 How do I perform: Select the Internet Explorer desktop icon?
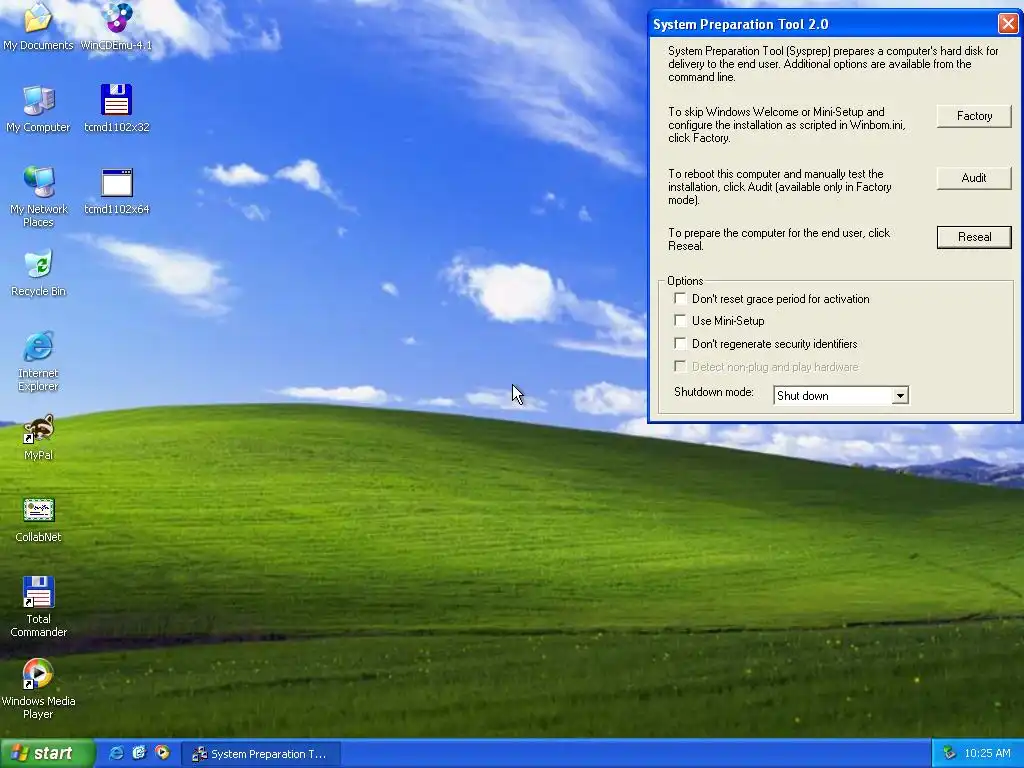38,361
